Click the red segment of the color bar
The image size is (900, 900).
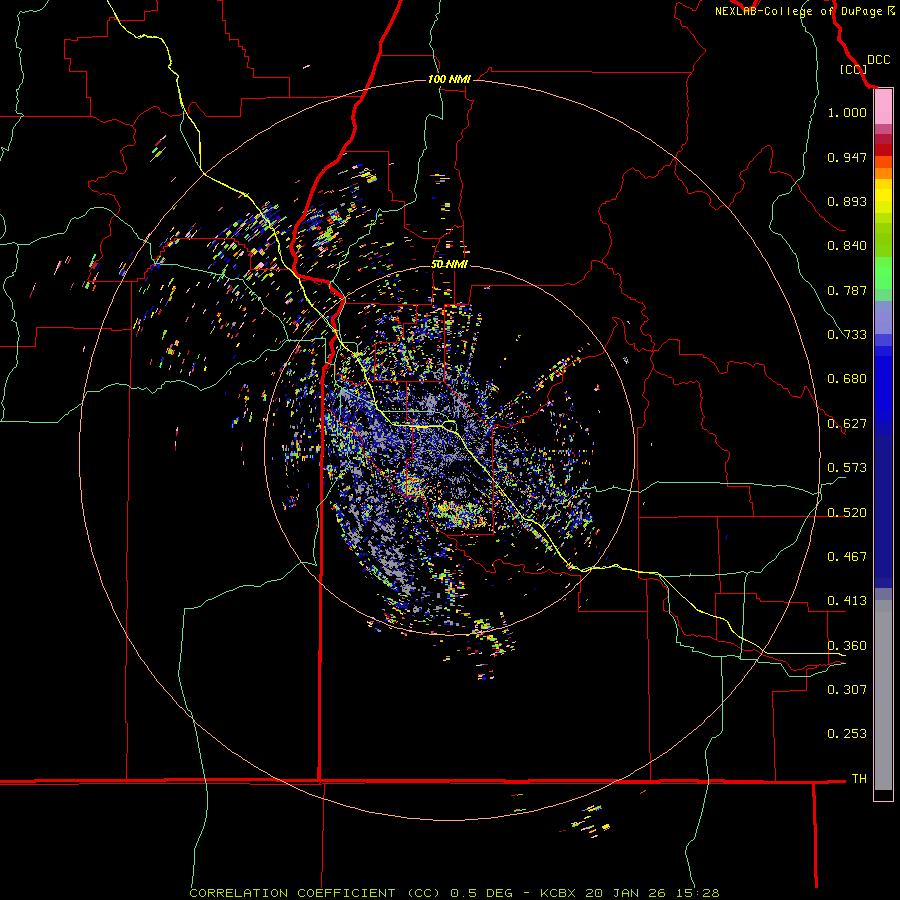coord(883,149)
